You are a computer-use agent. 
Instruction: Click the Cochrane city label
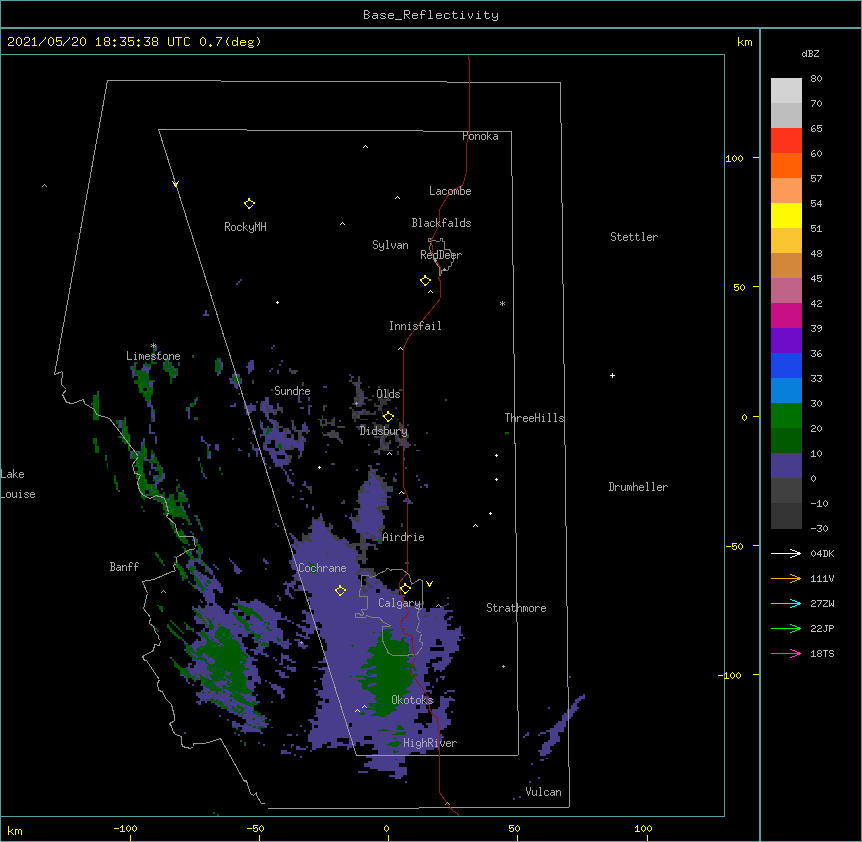[322, 568]
